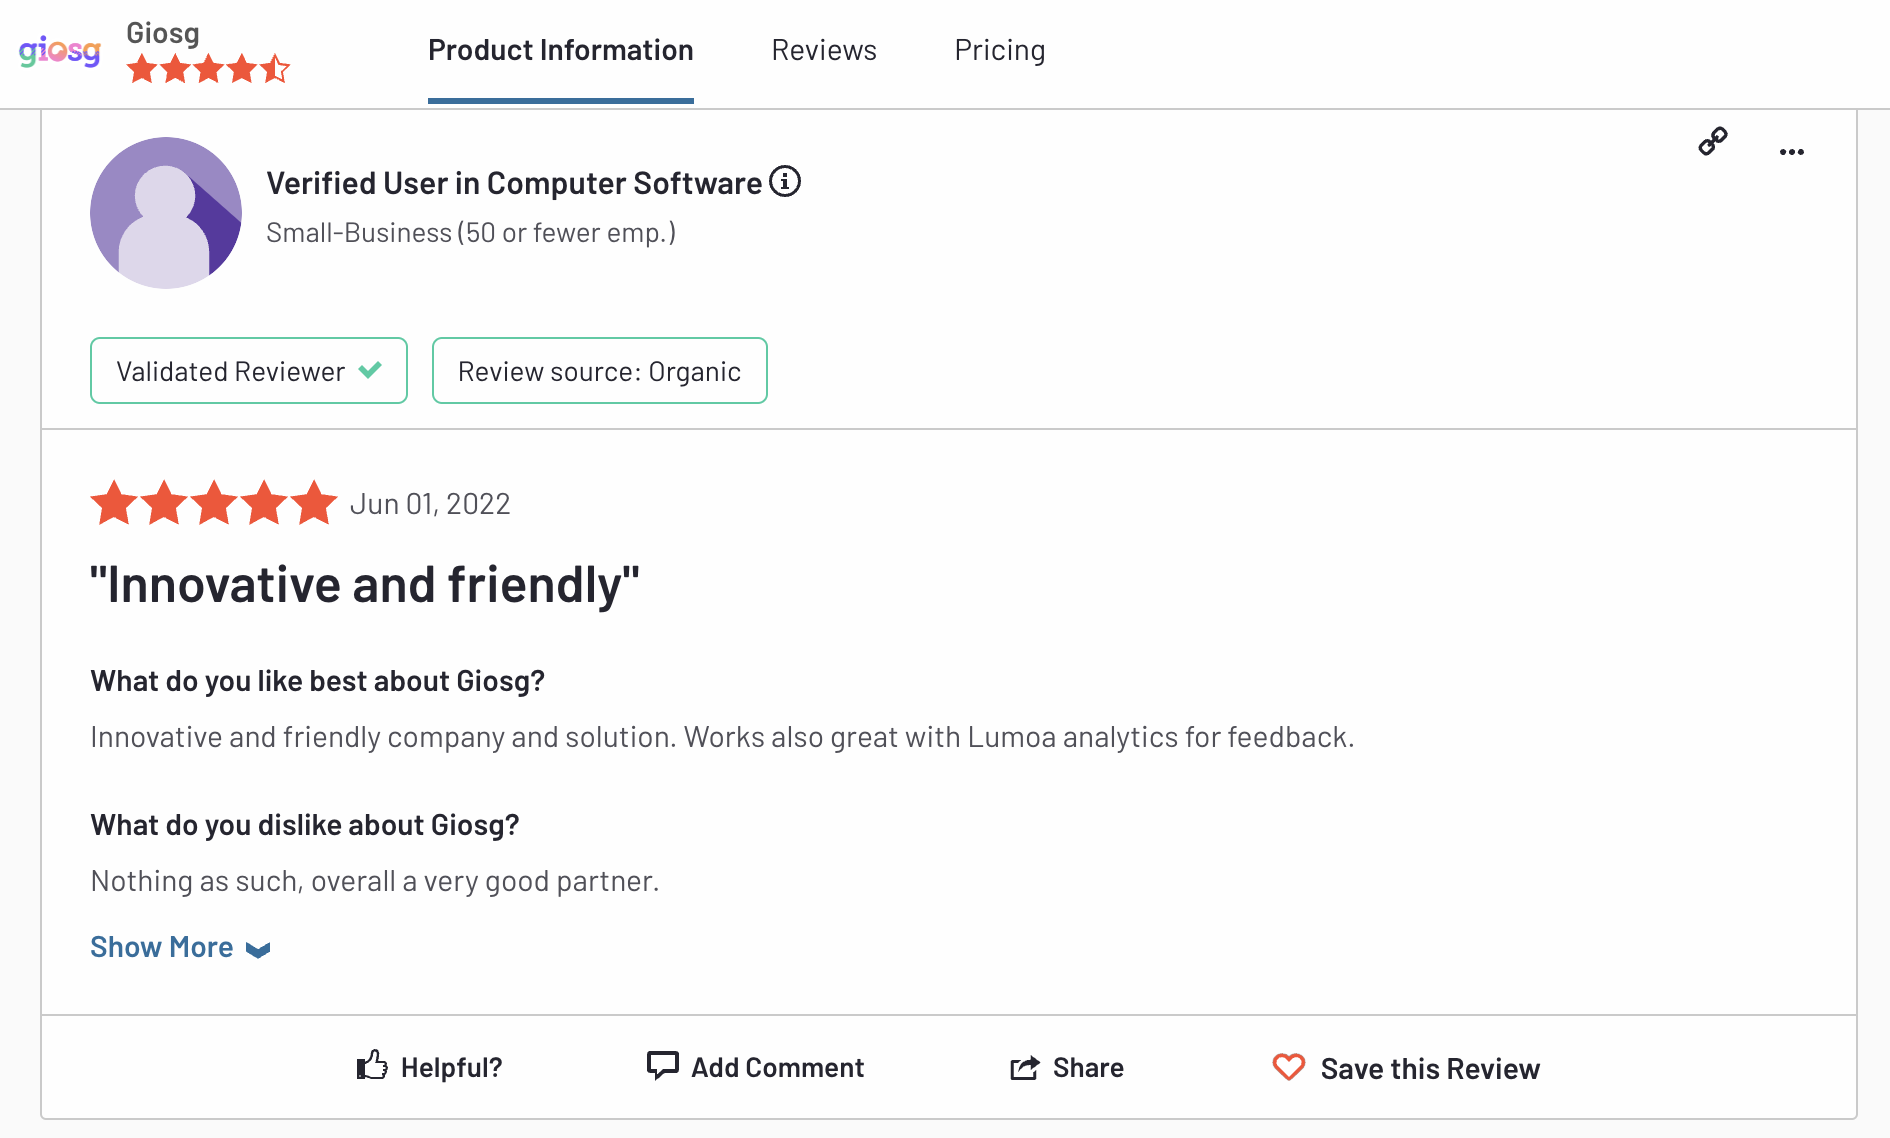Click the Giosg logo icon
Viewport: 1890px width, 1138px height.
[x=59, y=50]
